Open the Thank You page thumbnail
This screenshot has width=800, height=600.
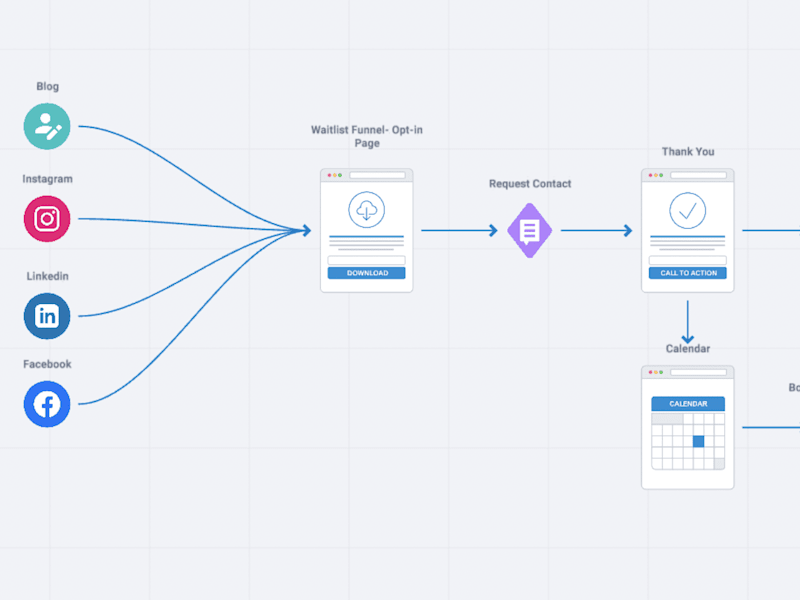(687, 231)
